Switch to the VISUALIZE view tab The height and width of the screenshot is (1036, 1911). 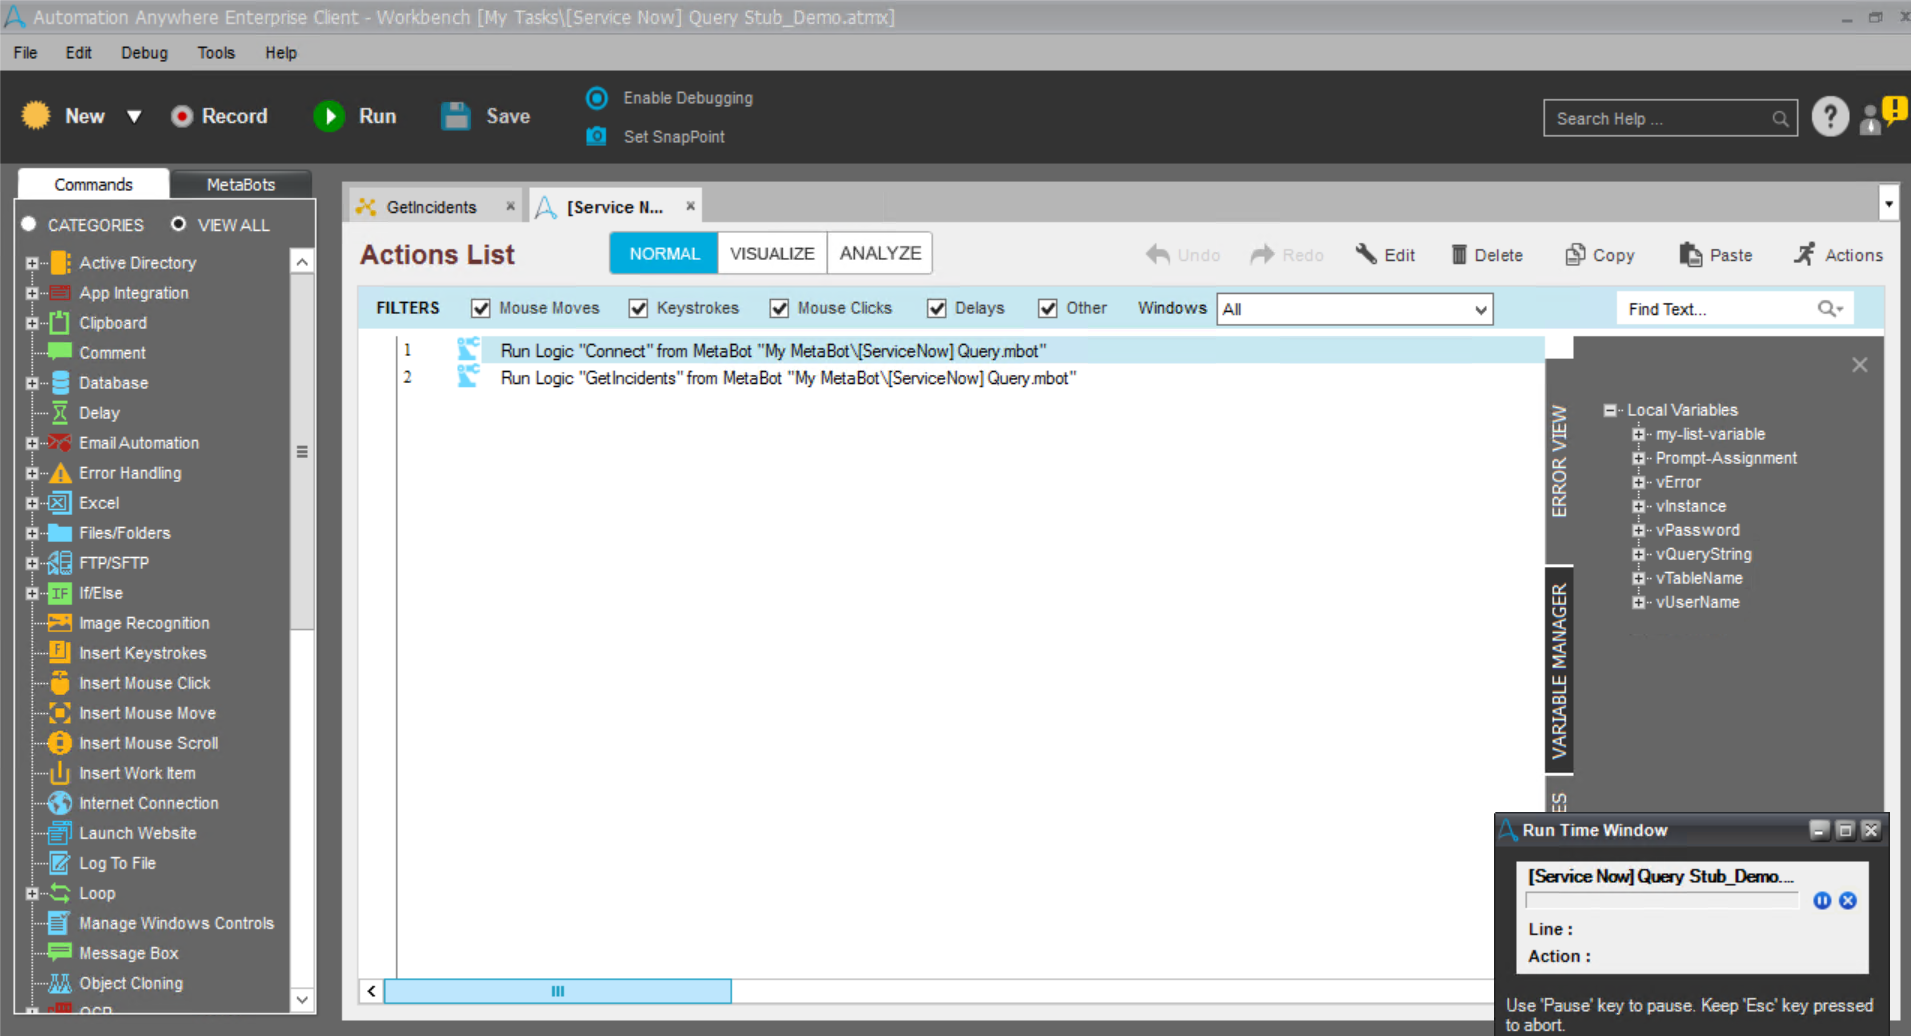pyautogui.click(x=772, y=253)
